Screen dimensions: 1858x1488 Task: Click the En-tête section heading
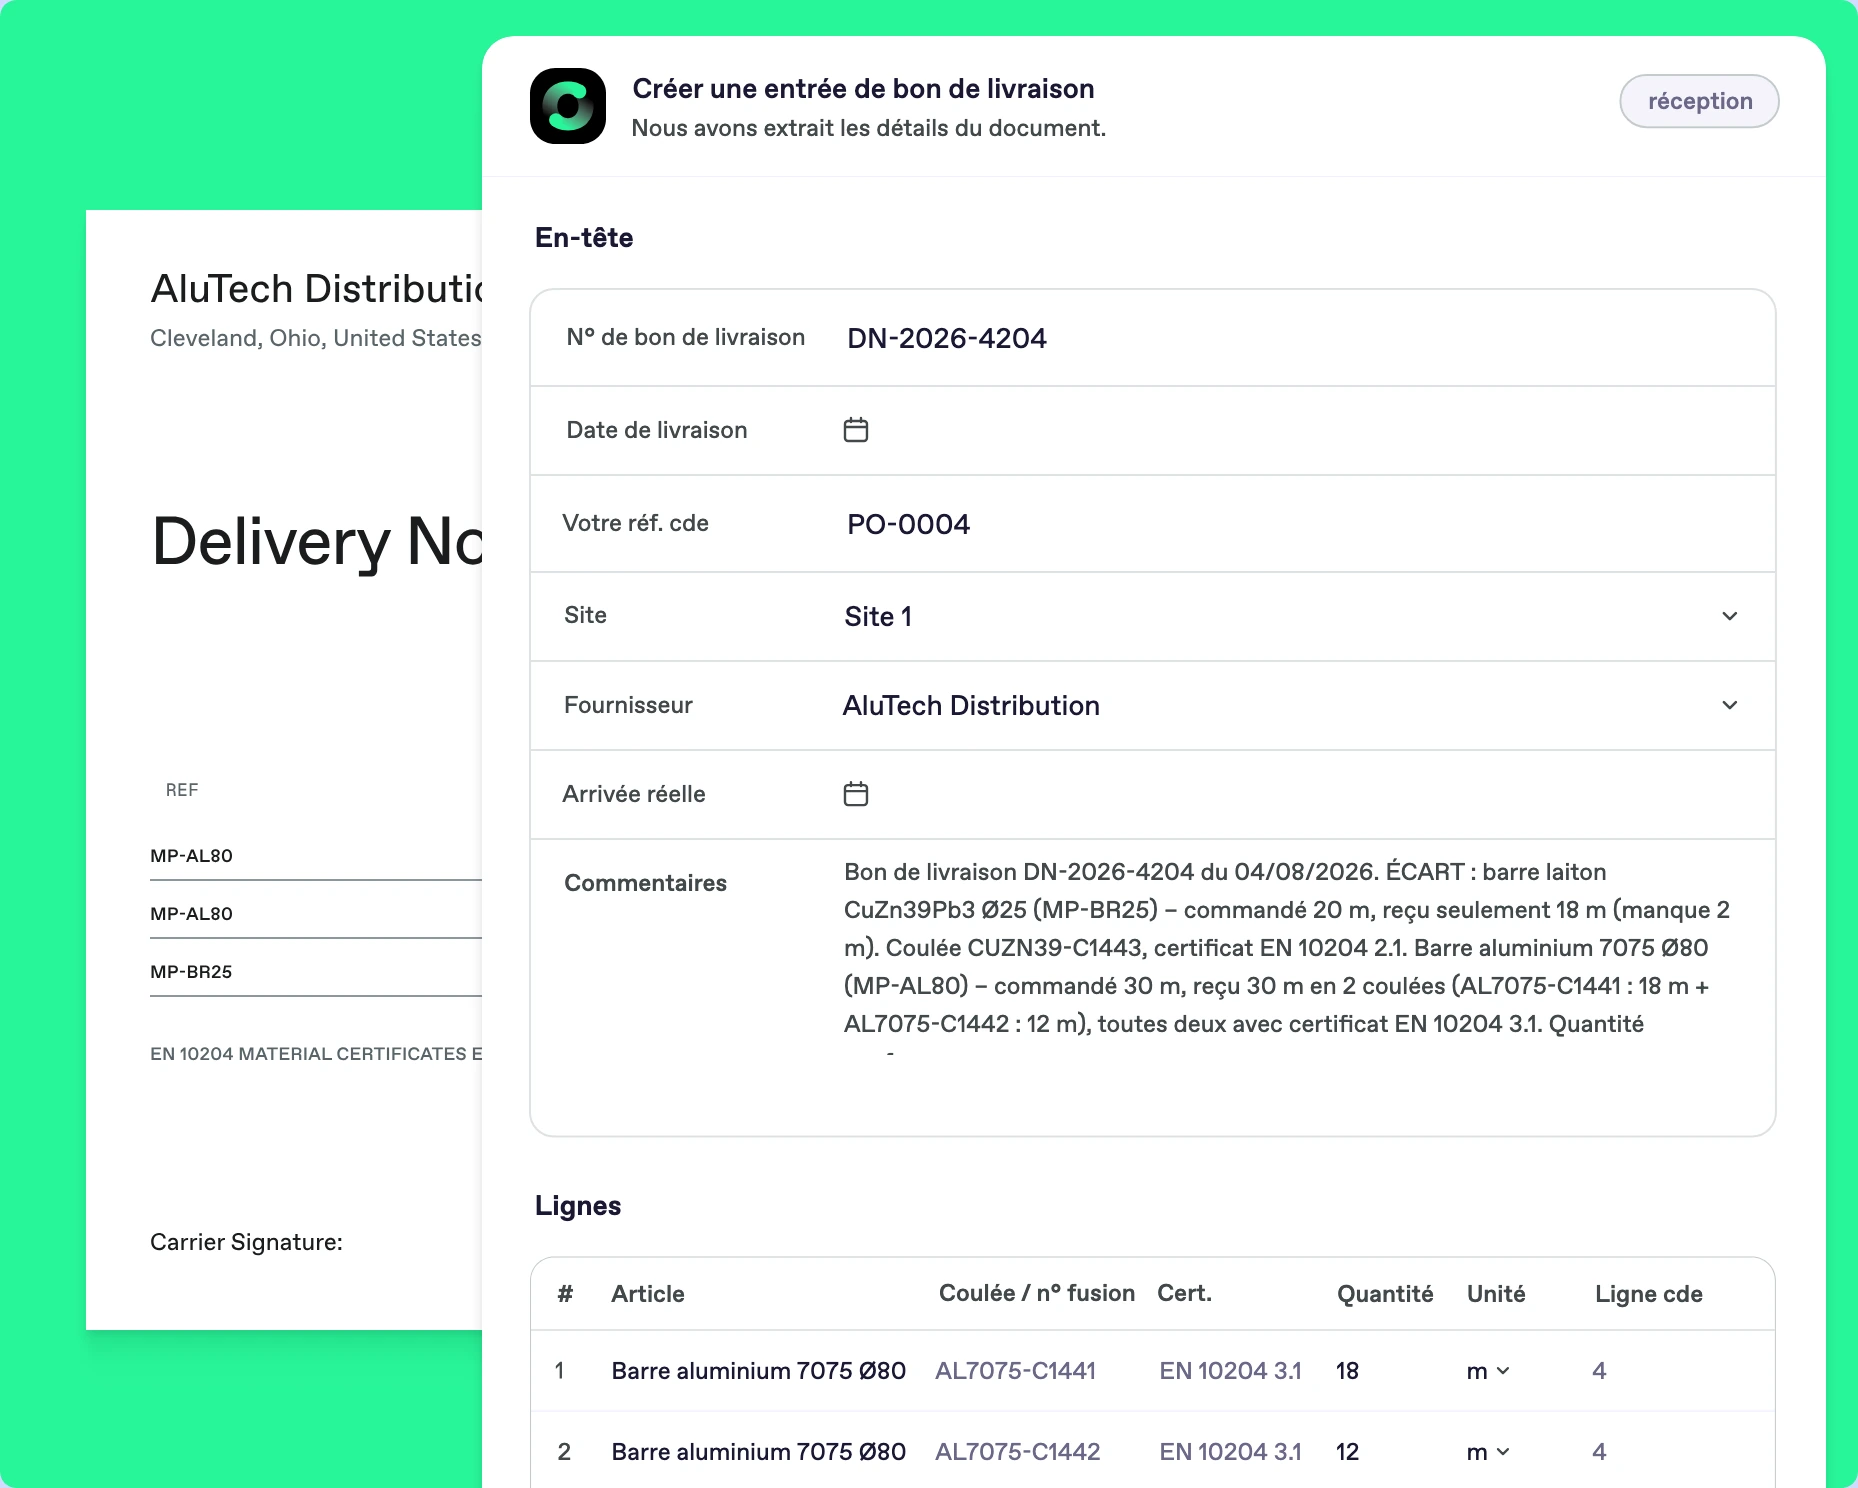(x=584, y=238)
